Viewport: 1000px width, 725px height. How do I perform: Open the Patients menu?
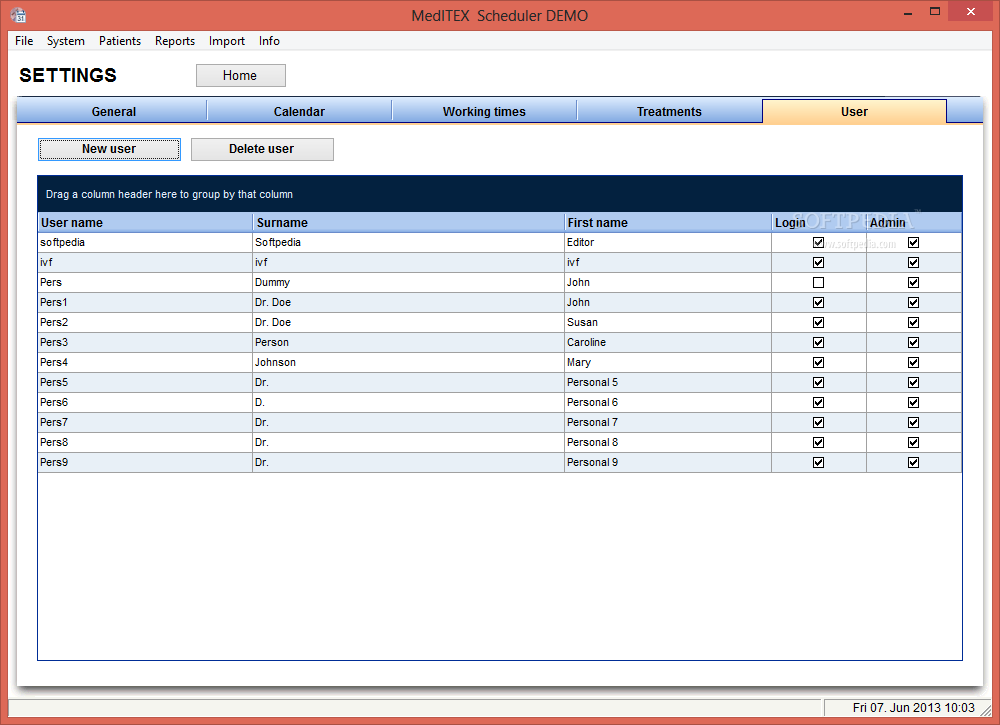(x=120, y=41)
